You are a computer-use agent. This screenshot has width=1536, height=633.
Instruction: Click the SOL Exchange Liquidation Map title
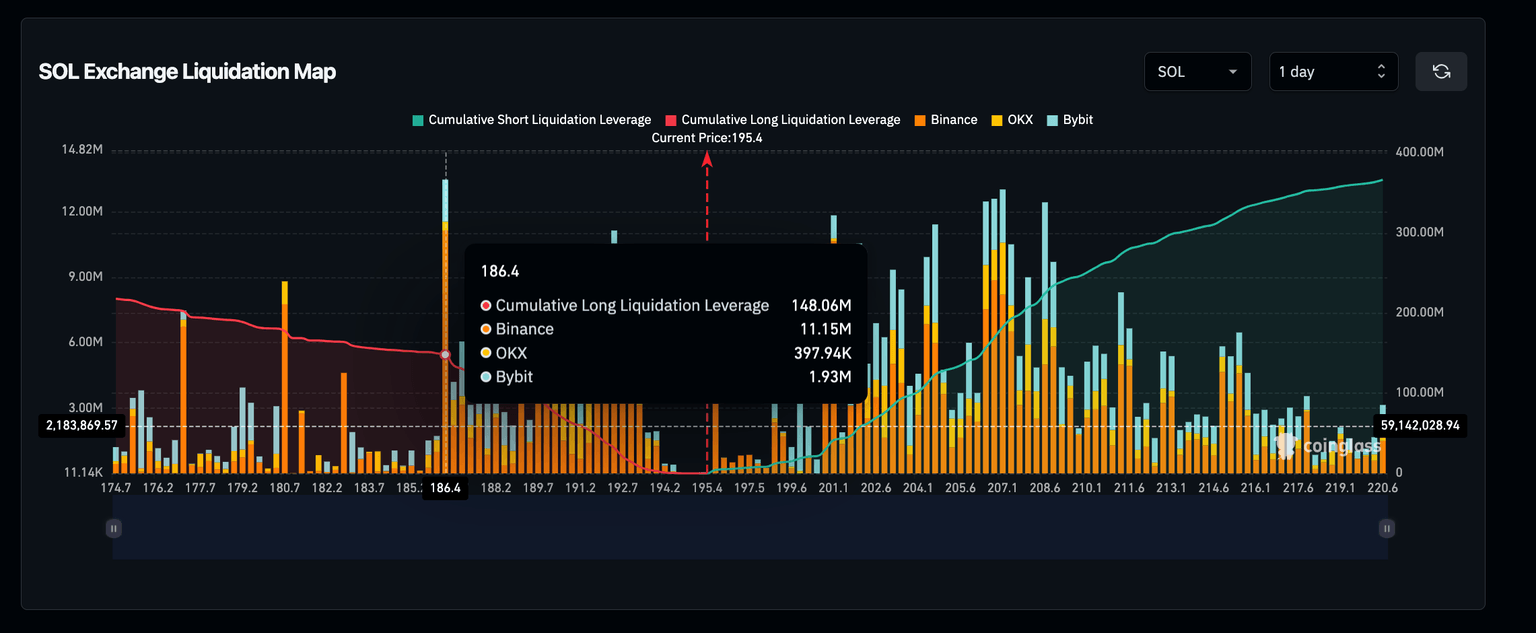click(x=187, y=72)
